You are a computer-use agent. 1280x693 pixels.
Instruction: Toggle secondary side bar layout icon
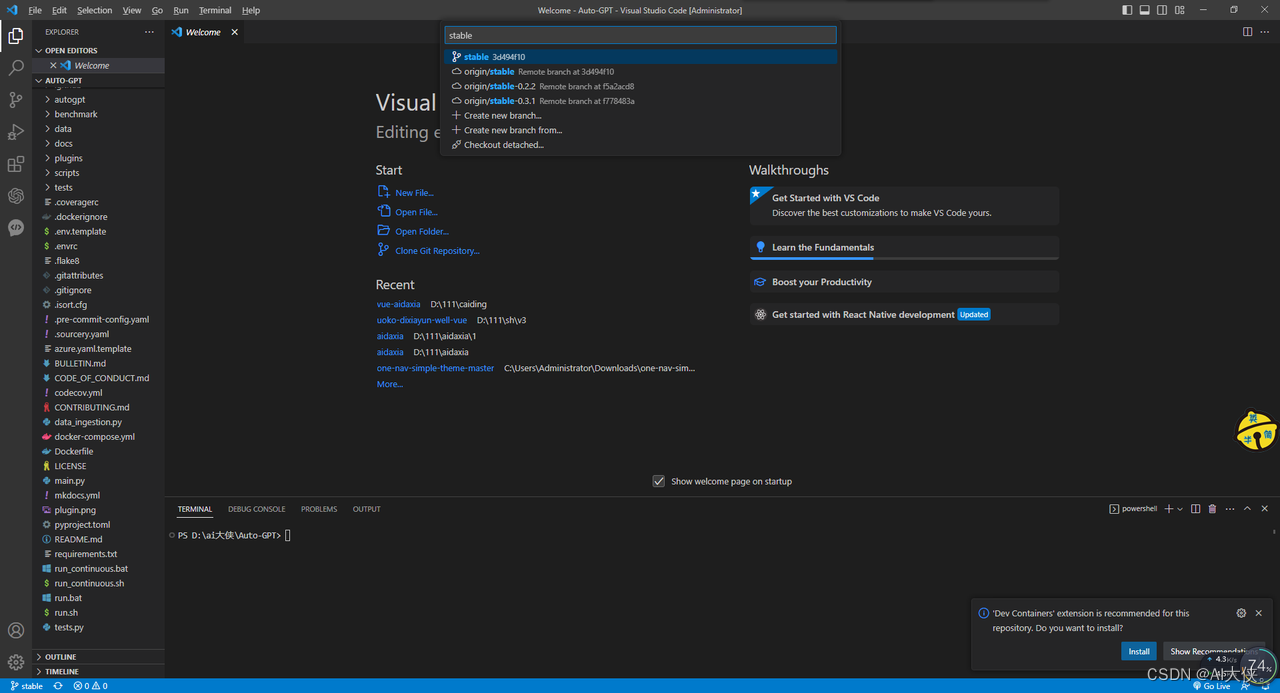tap(1162, 10)
